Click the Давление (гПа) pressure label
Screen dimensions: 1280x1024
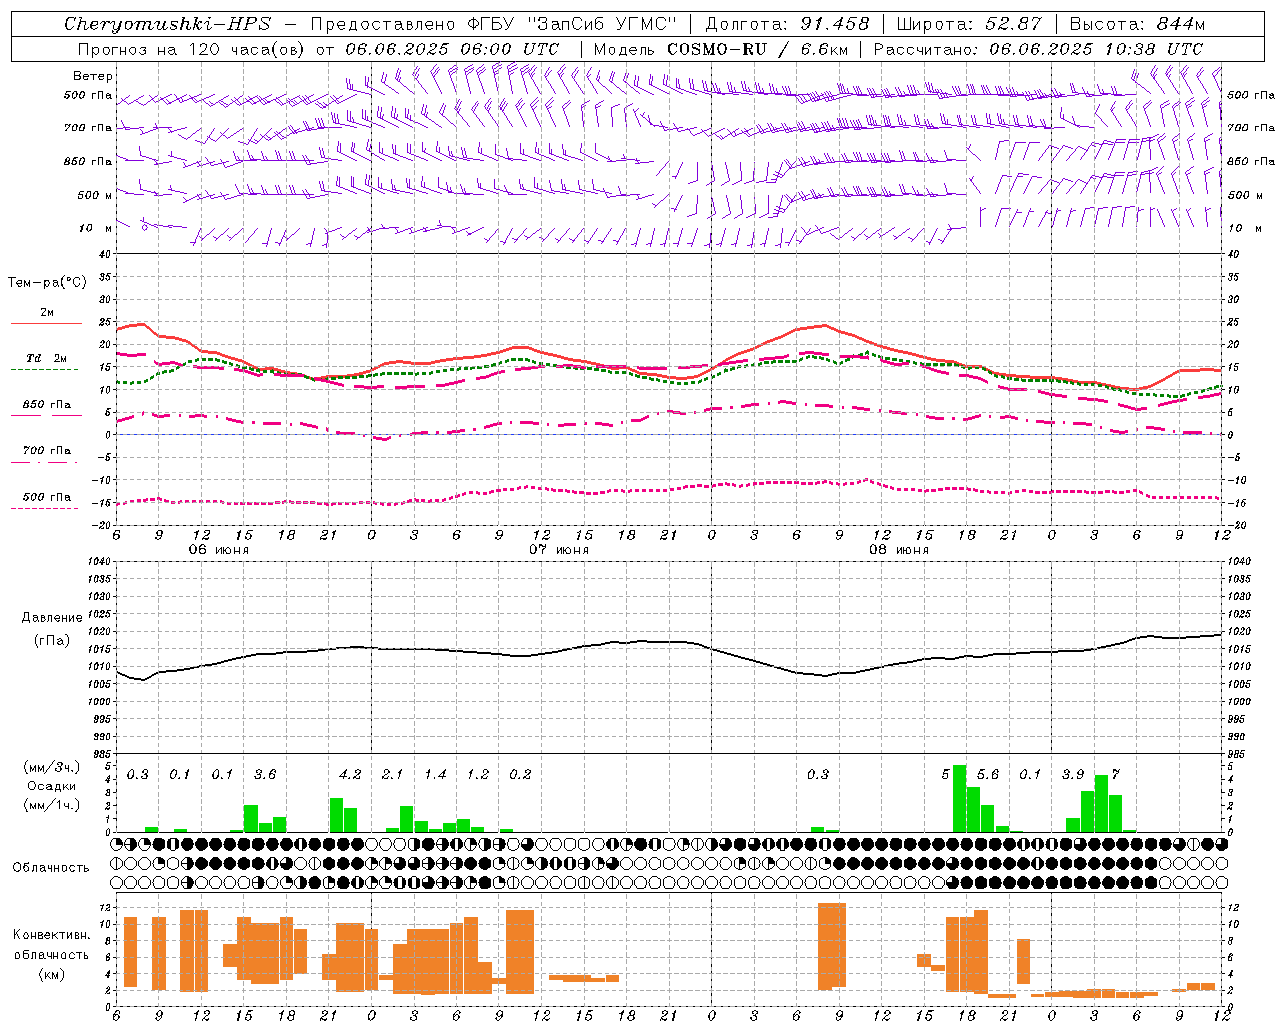[52, 629]
